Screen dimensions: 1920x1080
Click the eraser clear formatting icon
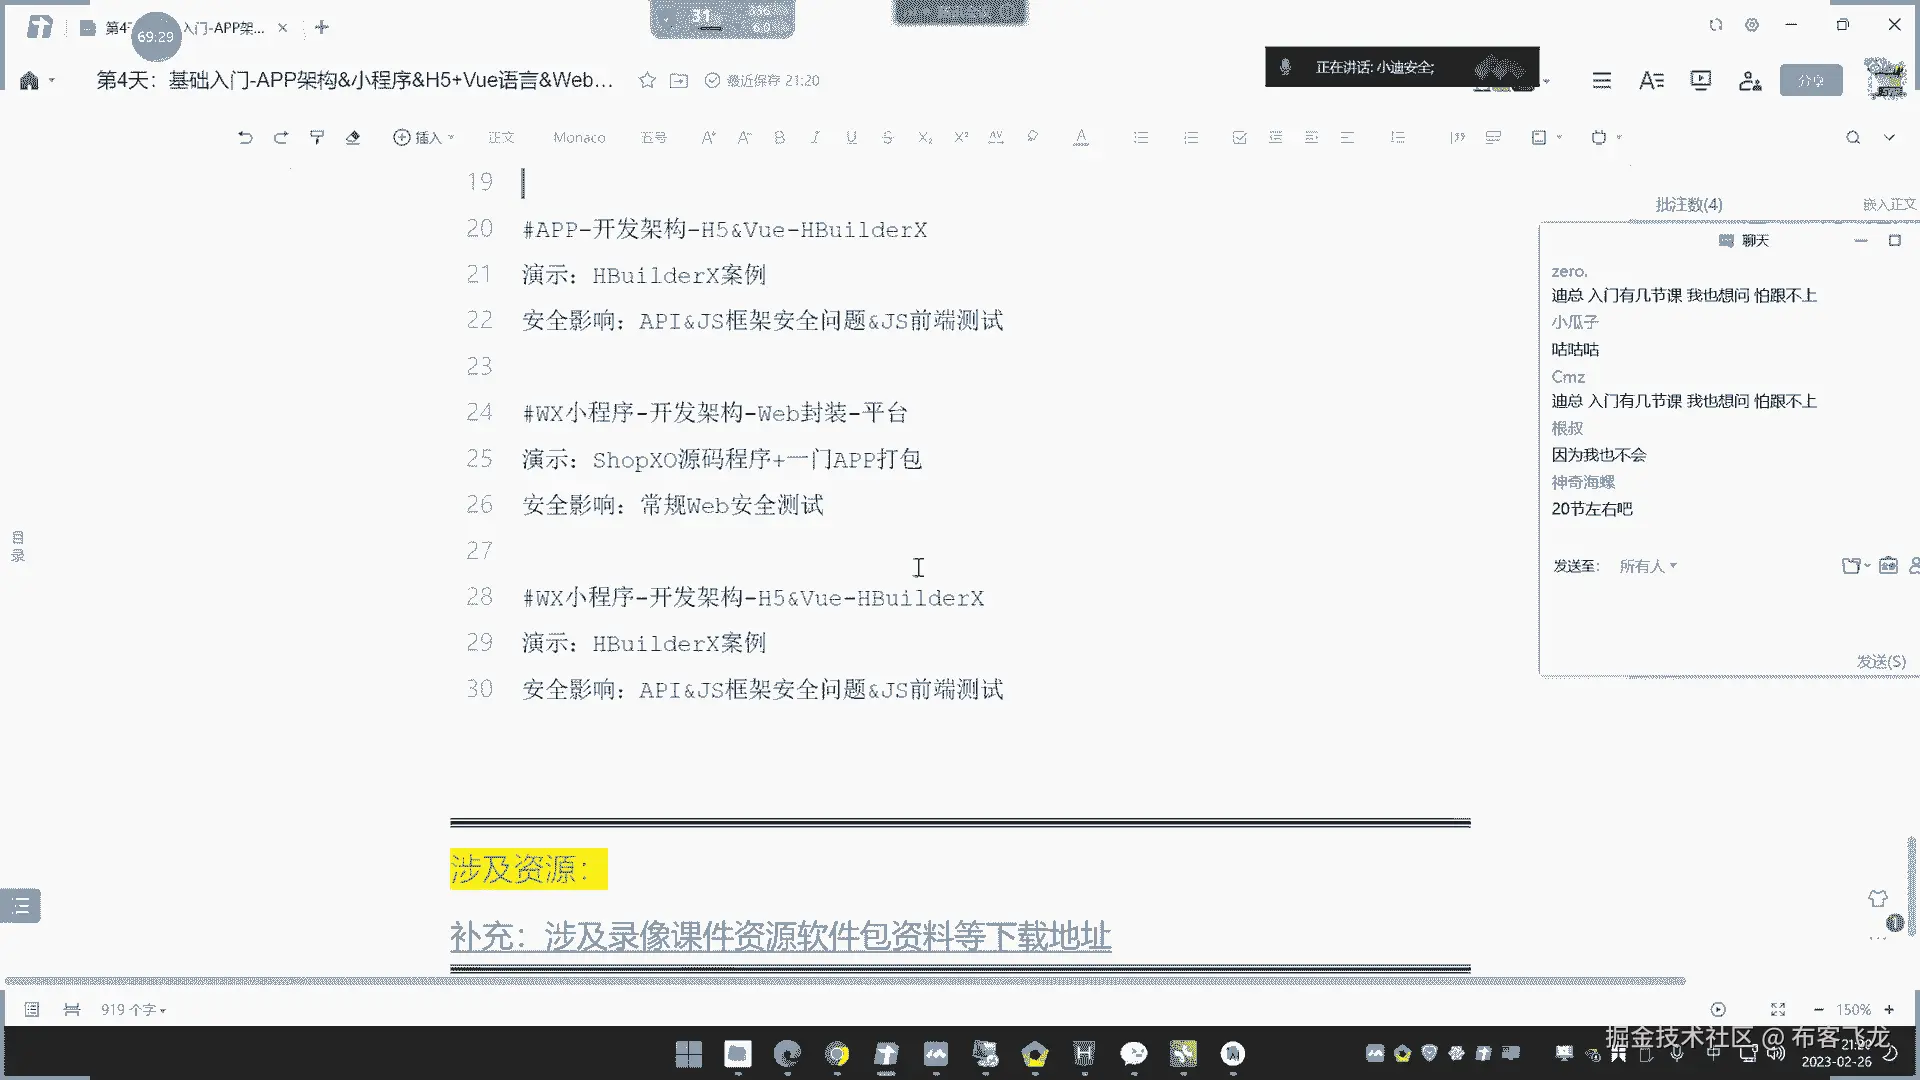tap(353, 138)
